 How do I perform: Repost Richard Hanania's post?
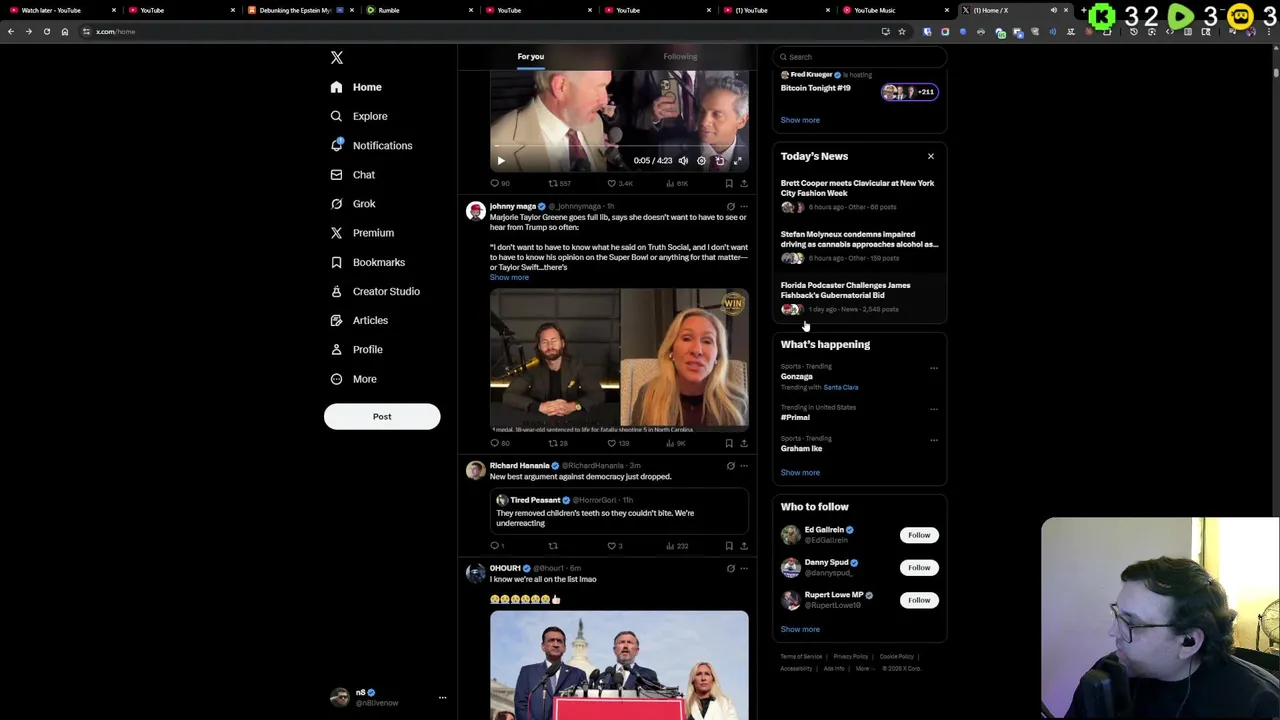point(553,546)
